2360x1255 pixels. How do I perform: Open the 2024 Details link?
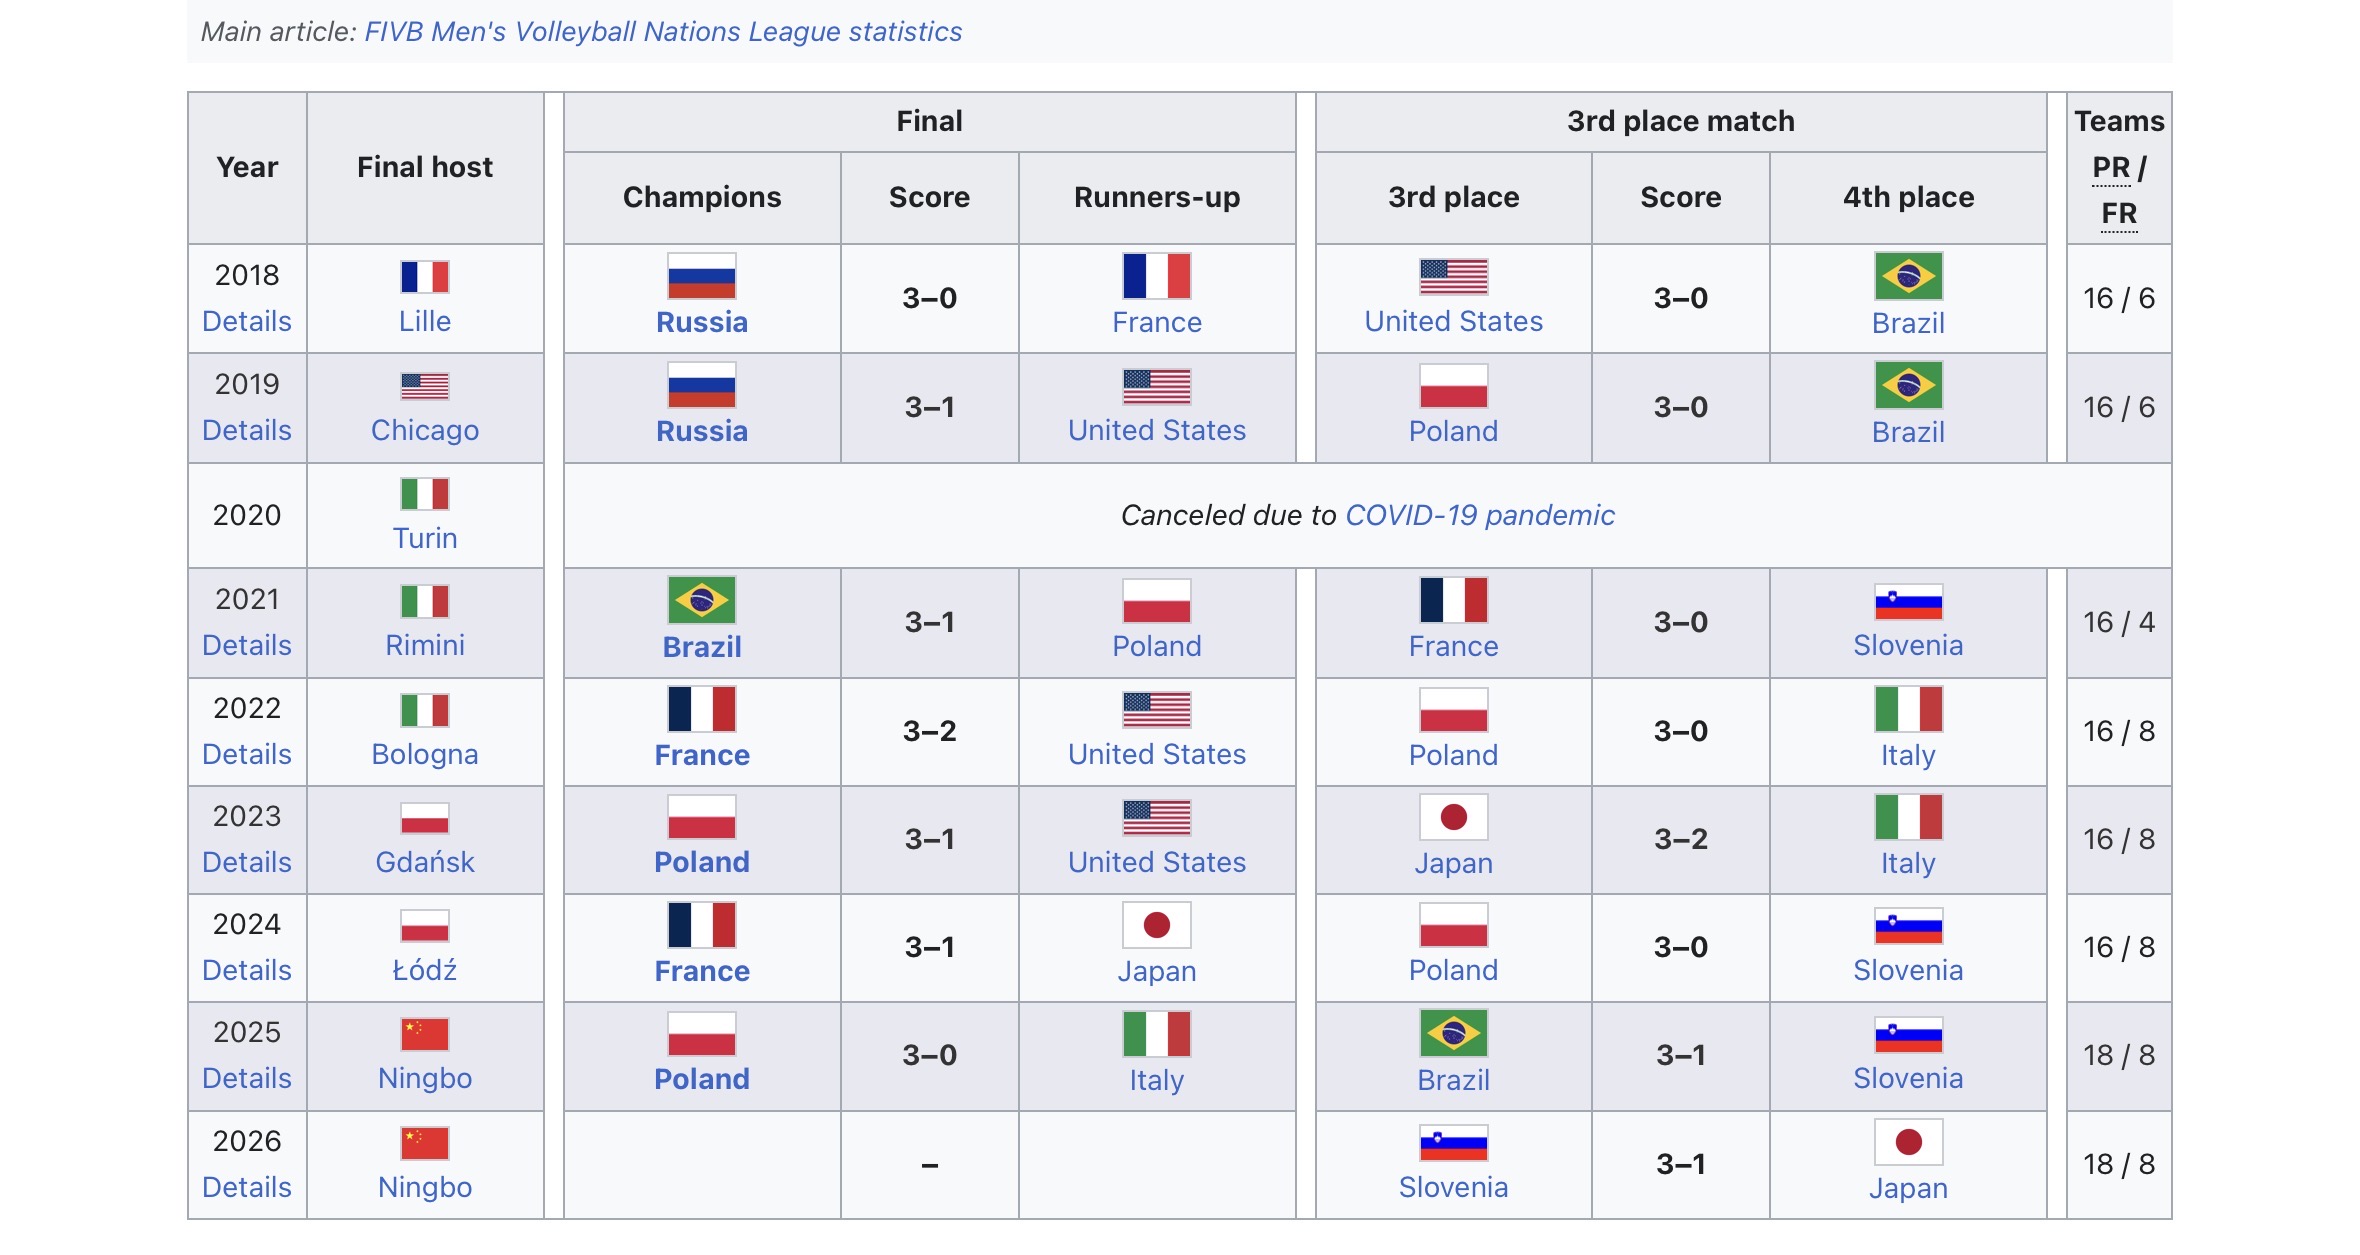coord(247,970)
